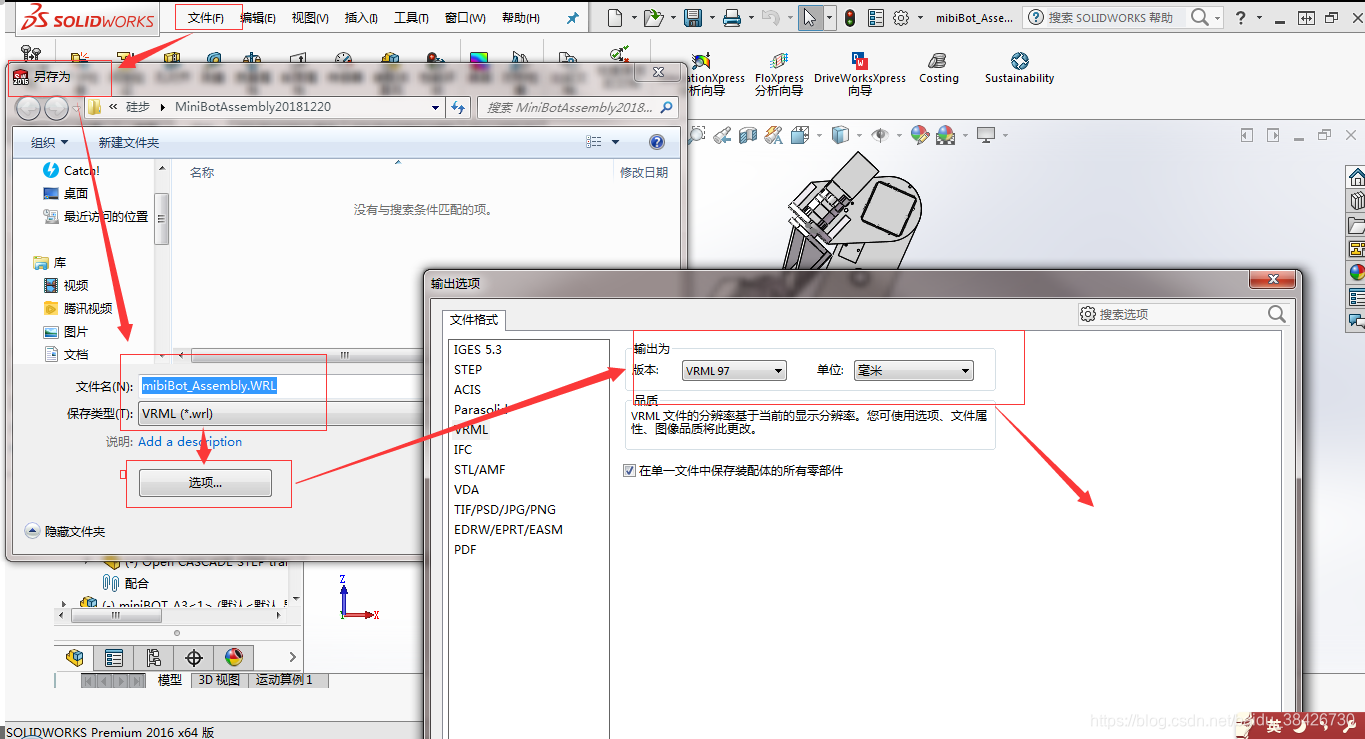Open the 插入(I) menu
Viewport: 1365px width, 739px height.
pos(361,18)
